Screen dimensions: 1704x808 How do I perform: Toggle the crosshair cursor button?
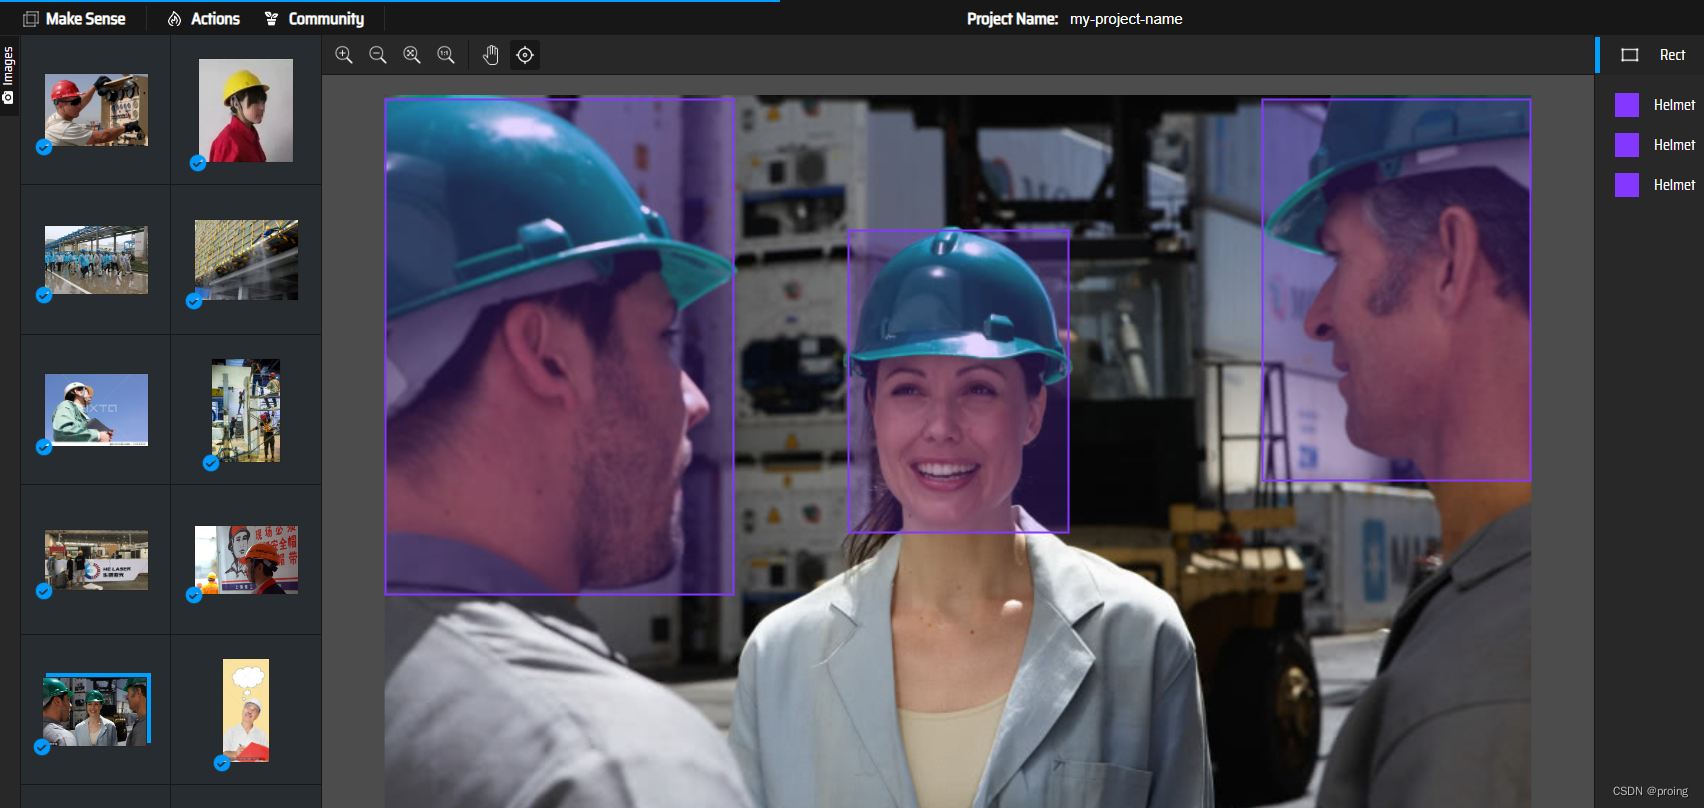tap(525, 55)
